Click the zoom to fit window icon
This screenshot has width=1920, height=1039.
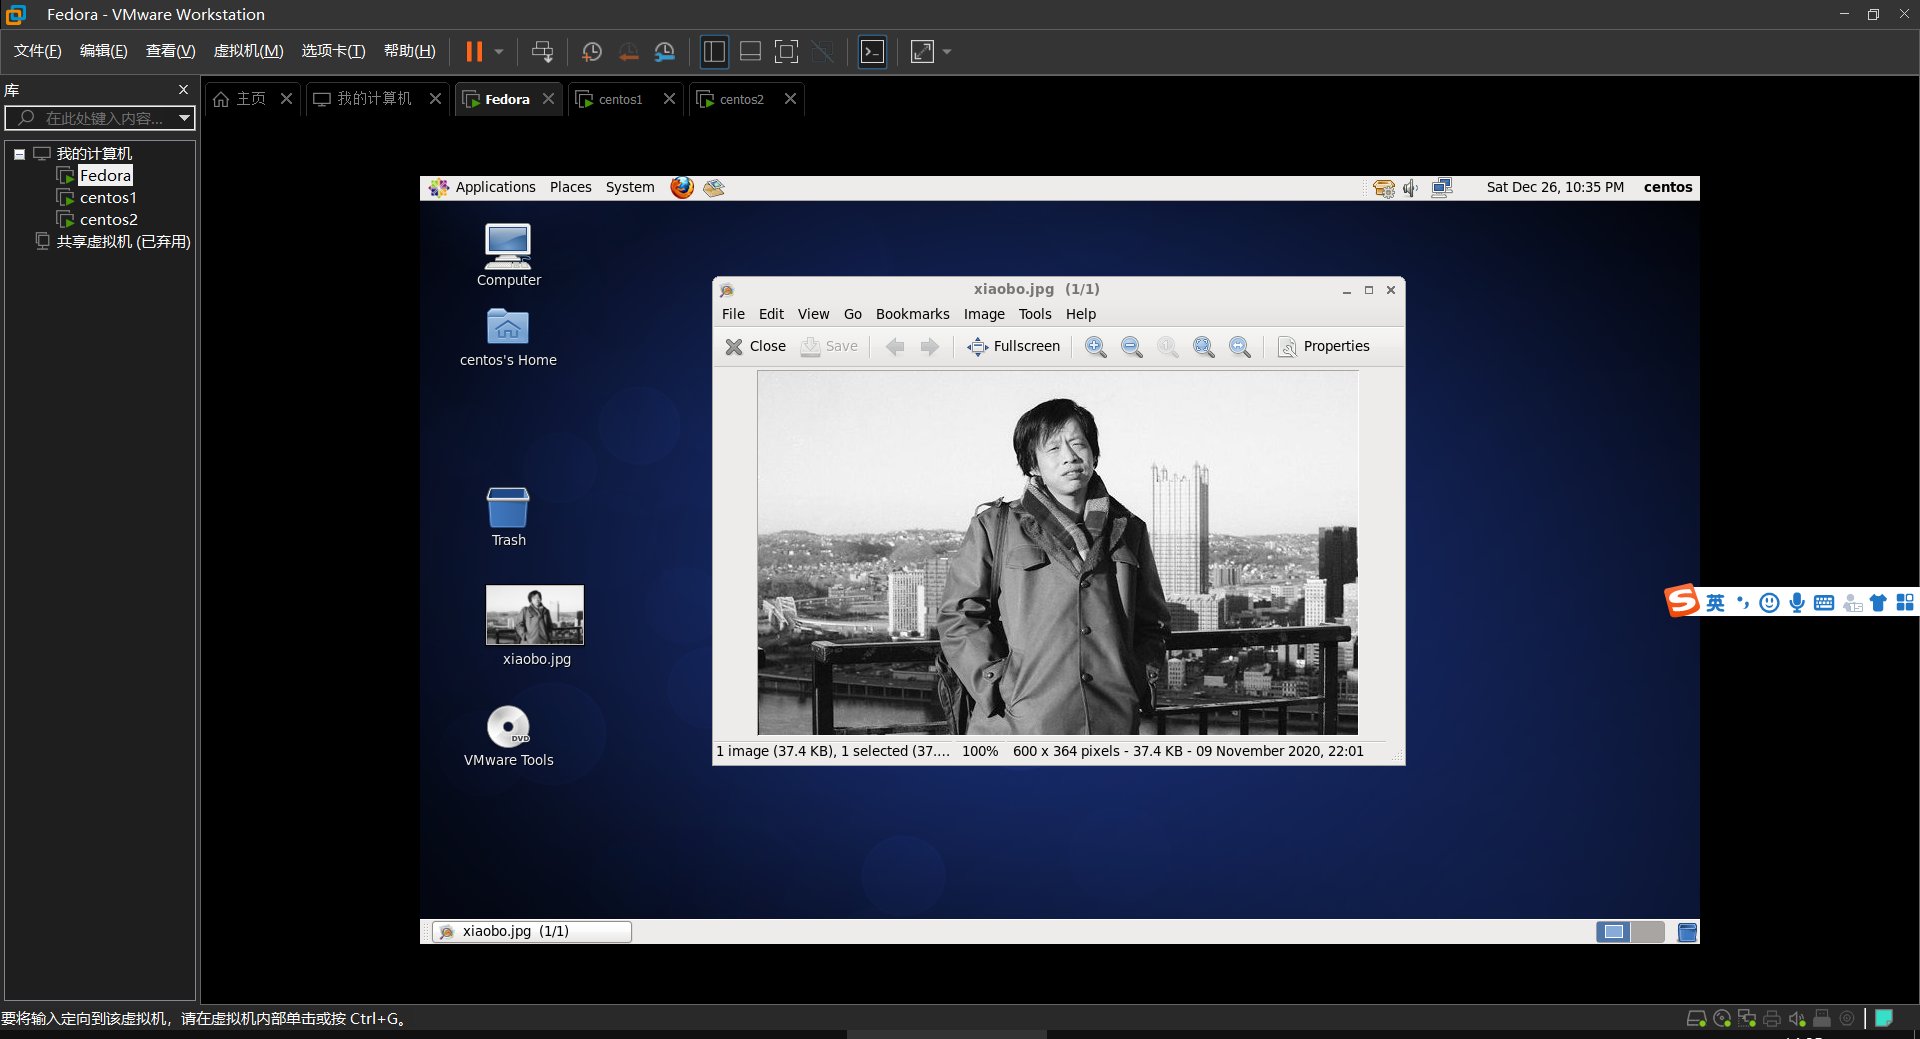(x=1204, y=346)
